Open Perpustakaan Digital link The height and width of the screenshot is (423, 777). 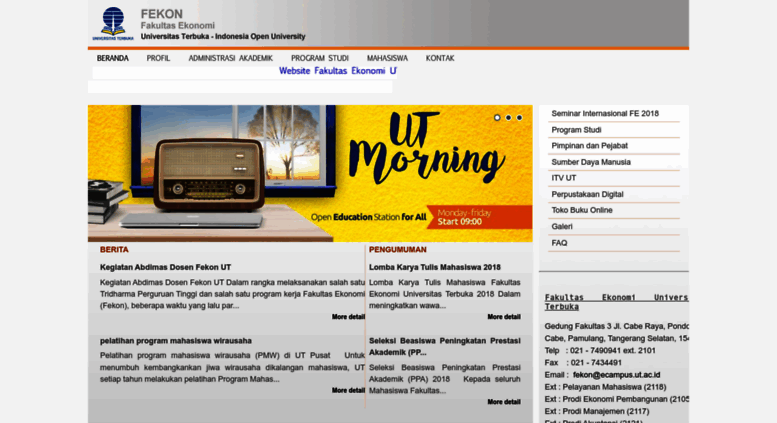point(587,194)
